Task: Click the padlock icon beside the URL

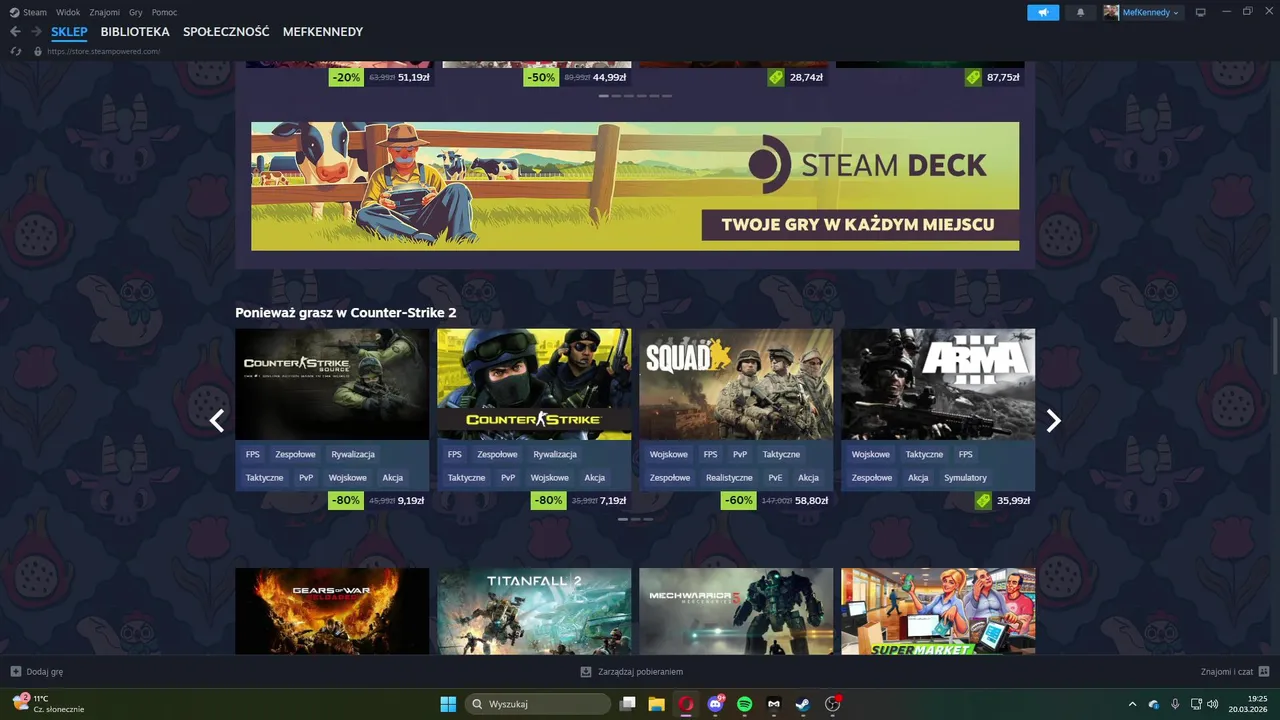Action: (38, 51)
